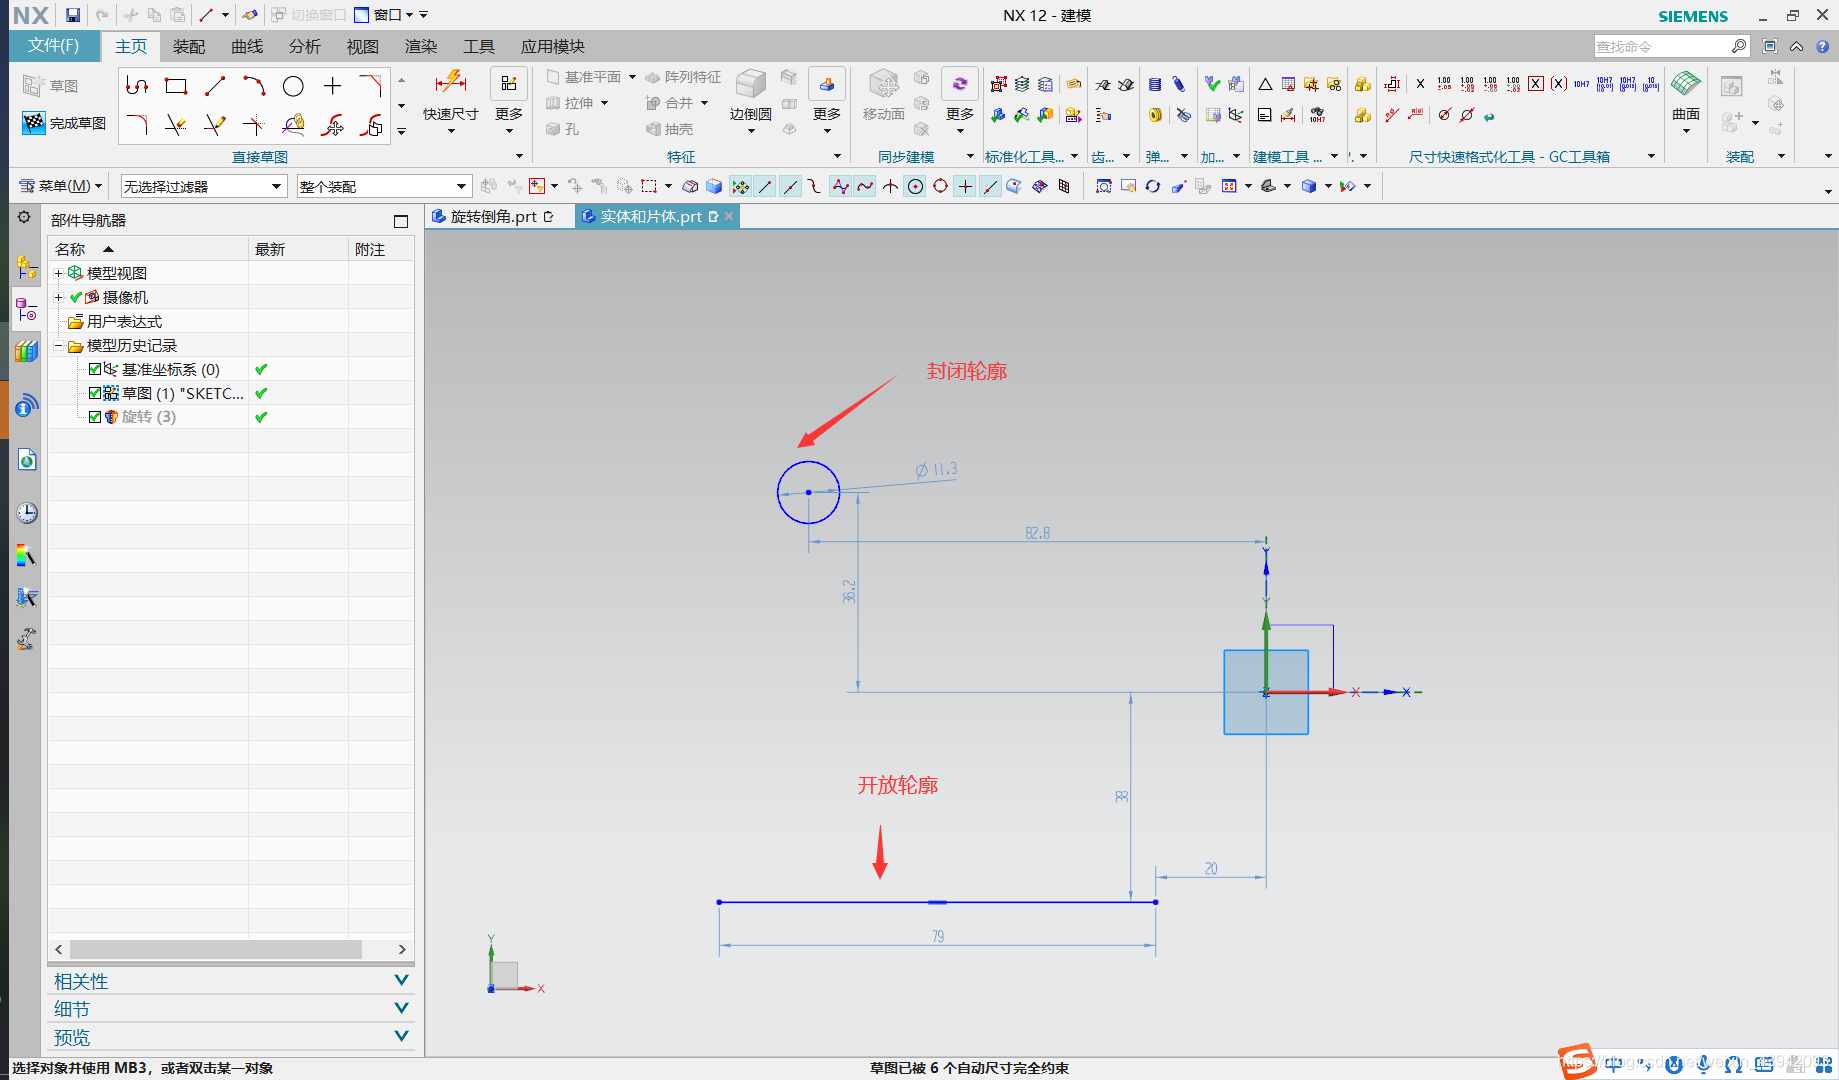This screenshot has height=1080, width=1839.
Task: Open the Assembly Navigator sidebar icon
Action: [x=26, y=267]
